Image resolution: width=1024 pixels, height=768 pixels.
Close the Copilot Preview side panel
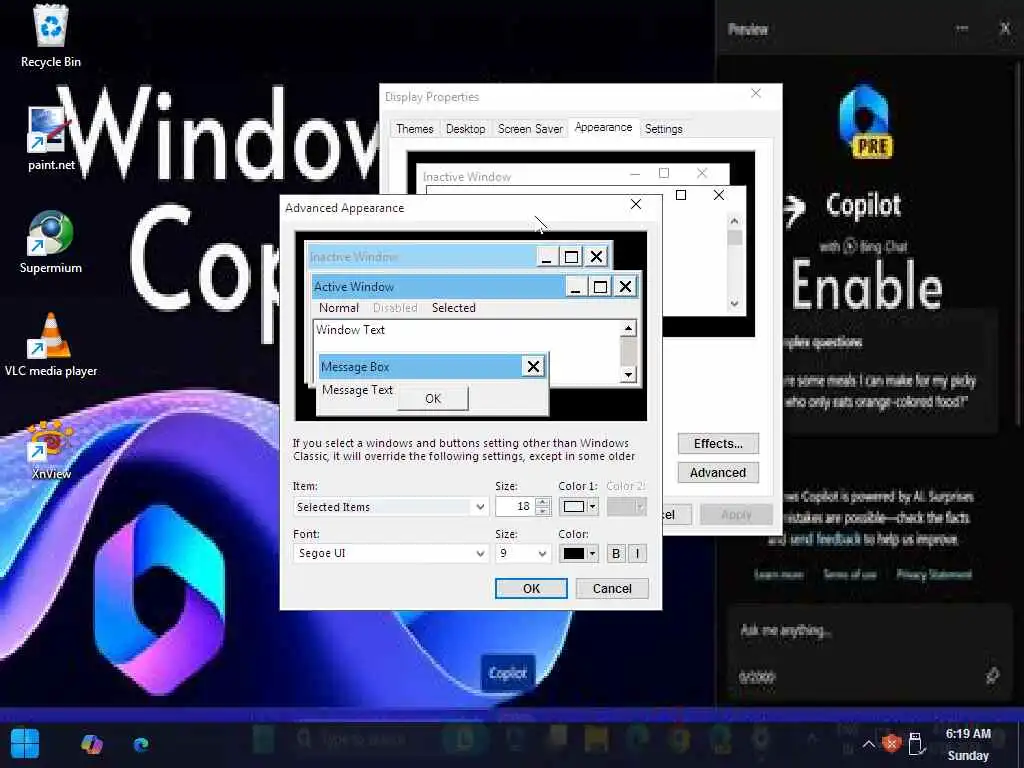click(x=1005, y=28)
